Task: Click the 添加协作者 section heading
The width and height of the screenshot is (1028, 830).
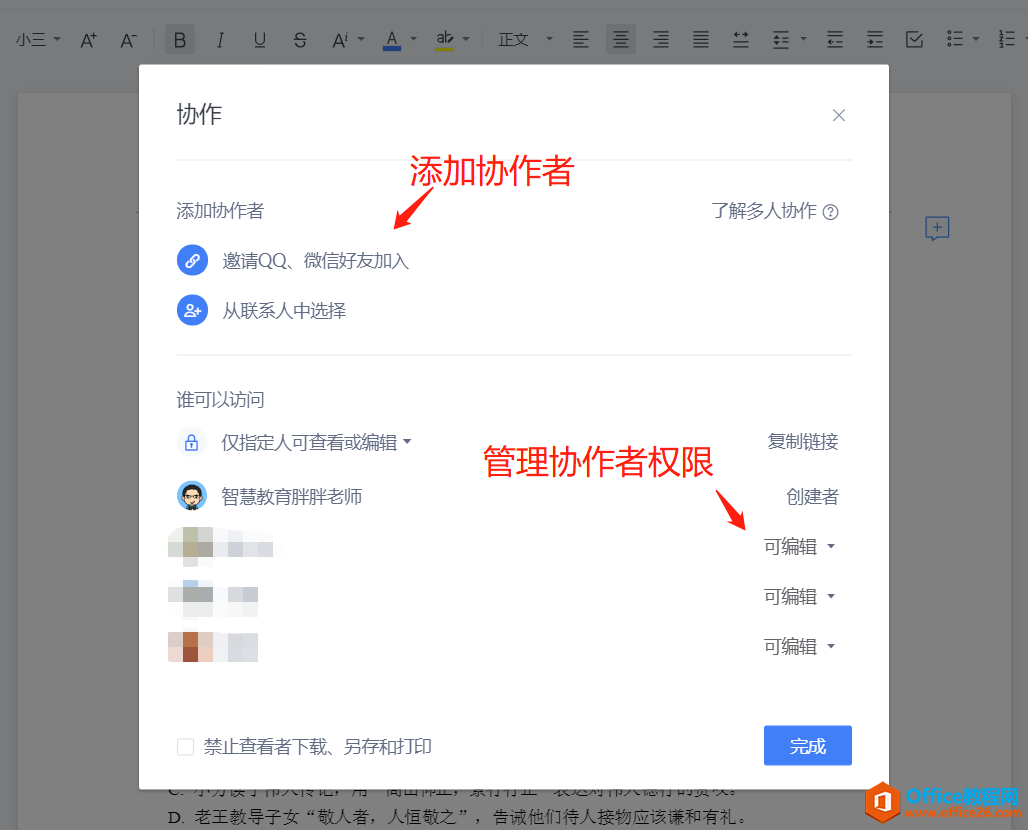Action: 220,211
